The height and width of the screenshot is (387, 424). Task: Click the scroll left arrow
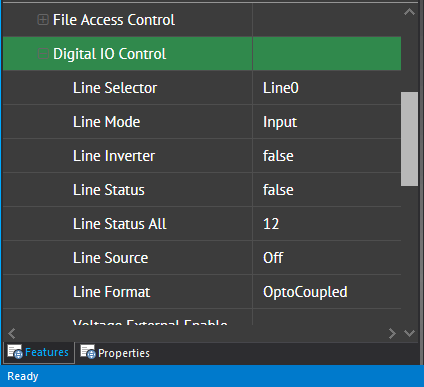click(12, 333)
